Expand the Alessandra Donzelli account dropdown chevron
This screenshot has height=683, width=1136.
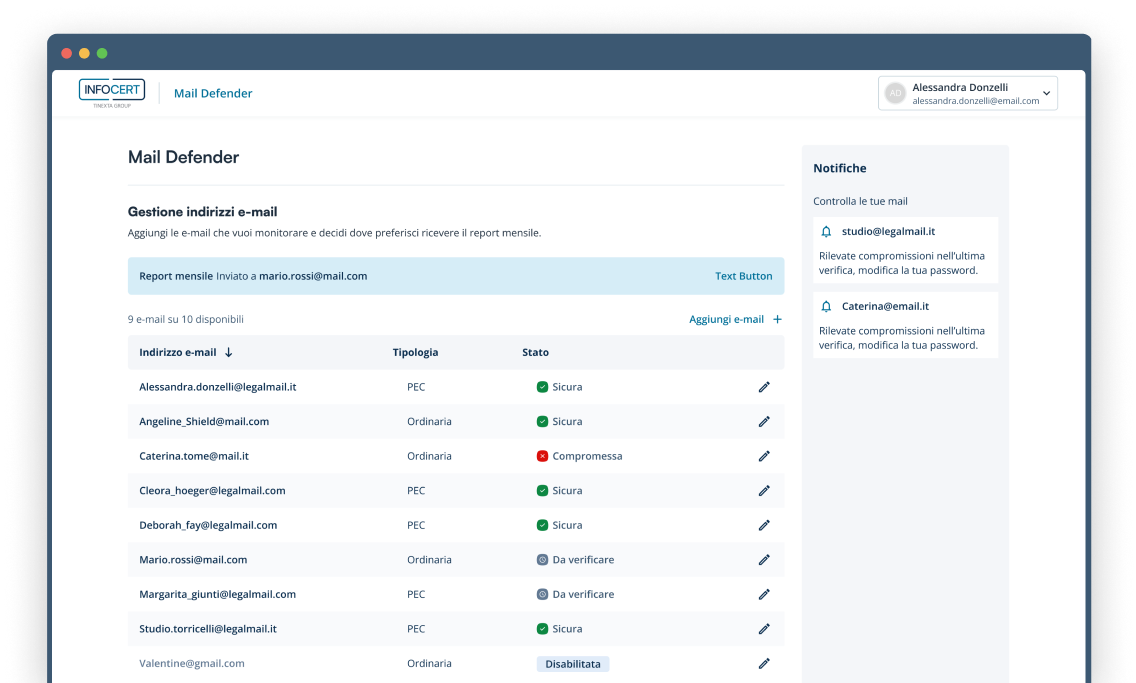click(1046, 93)
